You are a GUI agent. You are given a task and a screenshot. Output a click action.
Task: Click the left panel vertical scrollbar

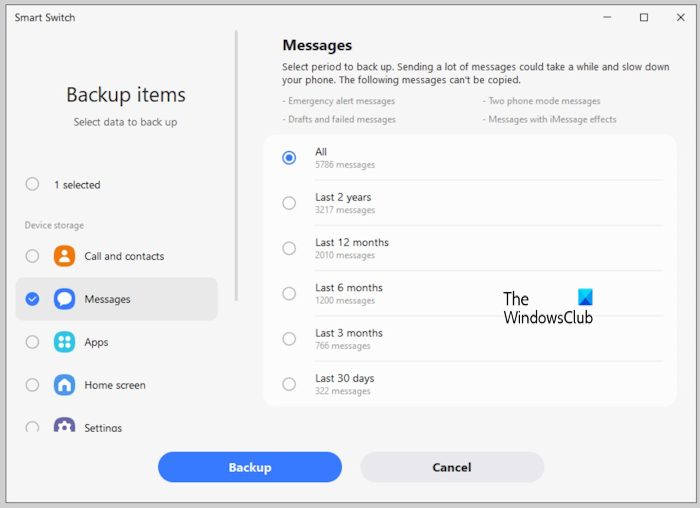(236, 165)
